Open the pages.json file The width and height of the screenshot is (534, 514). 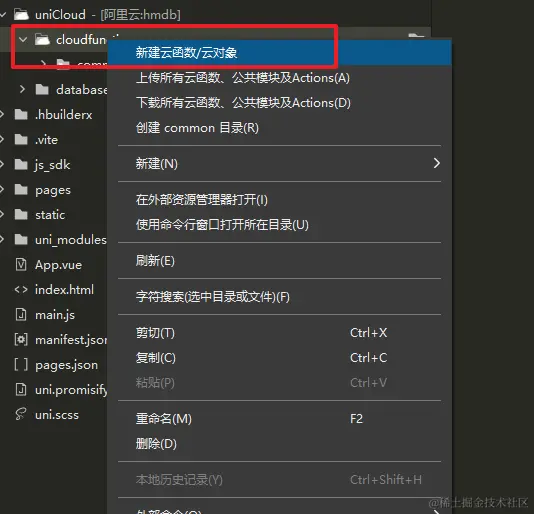[x=67, y=365]
